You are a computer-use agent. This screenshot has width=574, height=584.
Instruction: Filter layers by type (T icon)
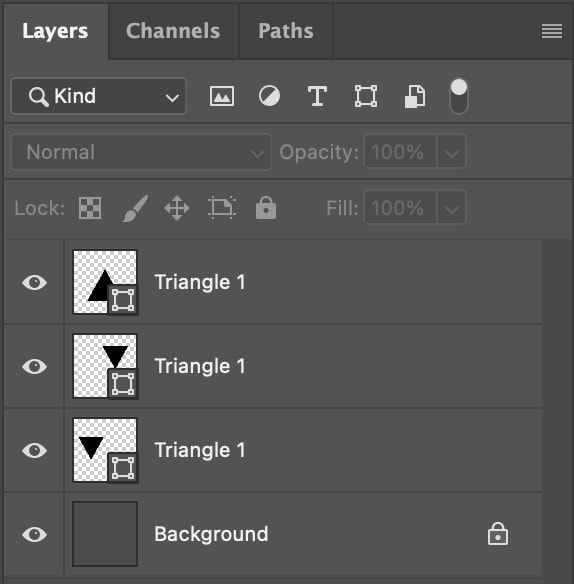coord(317,96)
